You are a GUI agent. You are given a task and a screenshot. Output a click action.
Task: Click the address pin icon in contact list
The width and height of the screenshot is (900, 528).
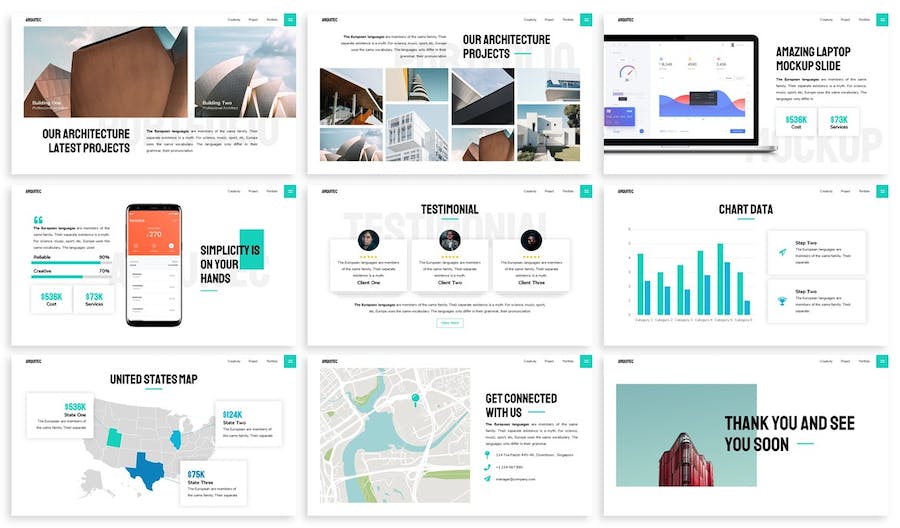tap(488, 455)
